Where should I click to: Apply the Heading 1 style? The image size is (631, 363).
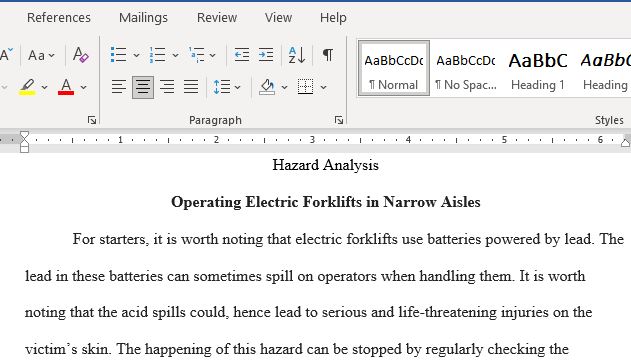[538, 68]
